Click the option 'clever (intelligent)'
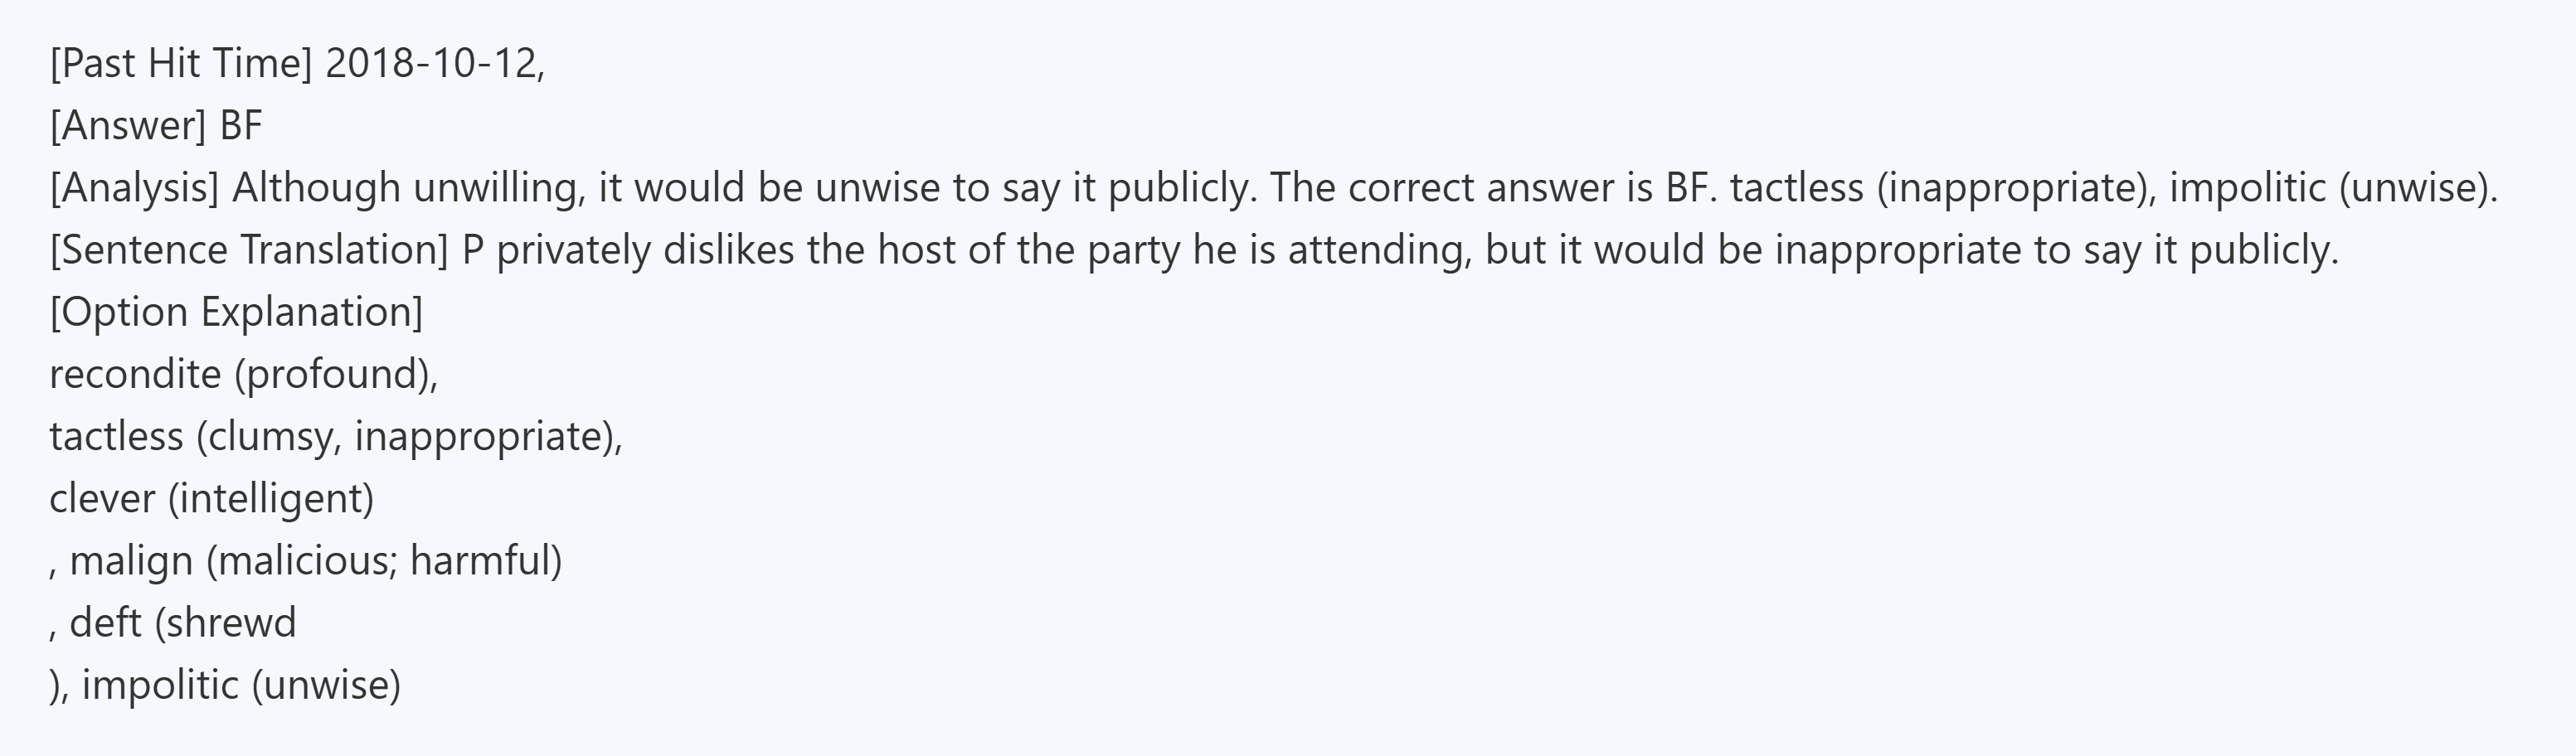The width and height of the screenshot is (2576, 756). 211,499
